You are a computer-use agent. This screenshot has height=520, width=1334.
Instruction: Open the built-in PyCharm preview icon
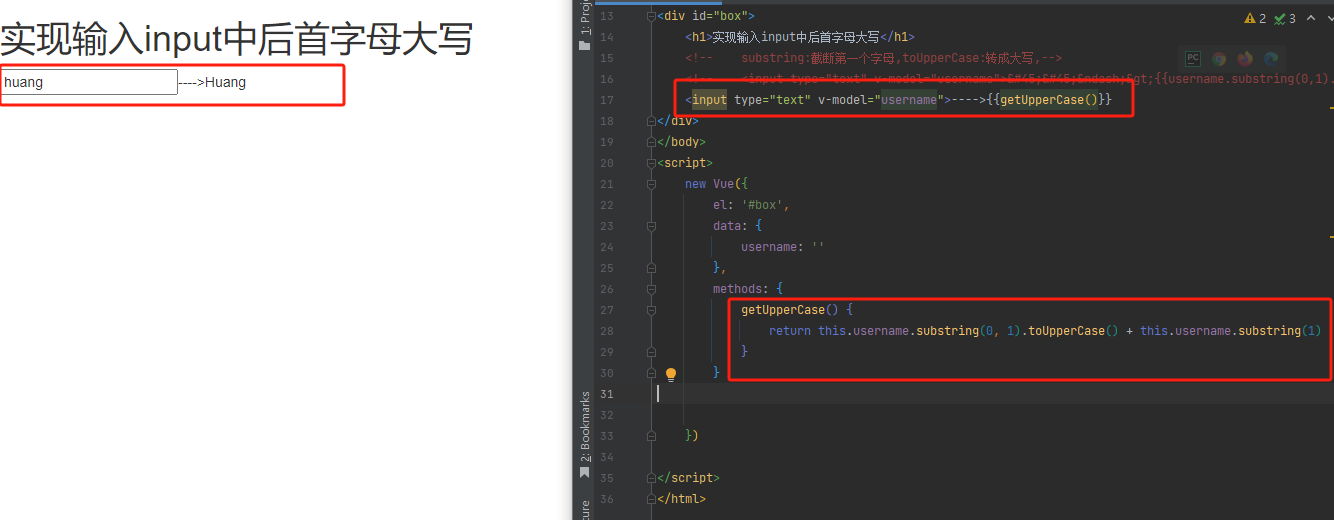[1193, 59]
